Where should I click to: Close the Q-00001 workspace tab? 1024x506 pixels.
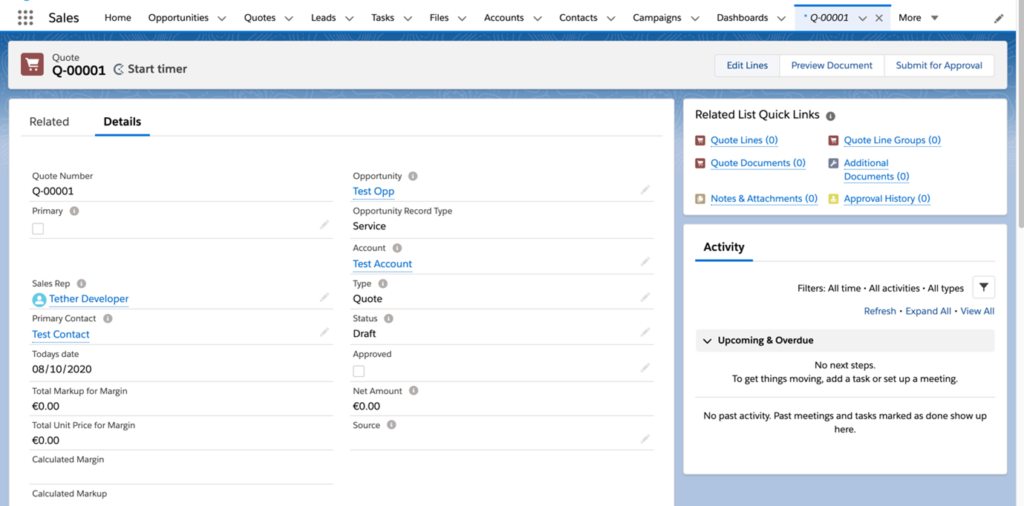point(879,18)
